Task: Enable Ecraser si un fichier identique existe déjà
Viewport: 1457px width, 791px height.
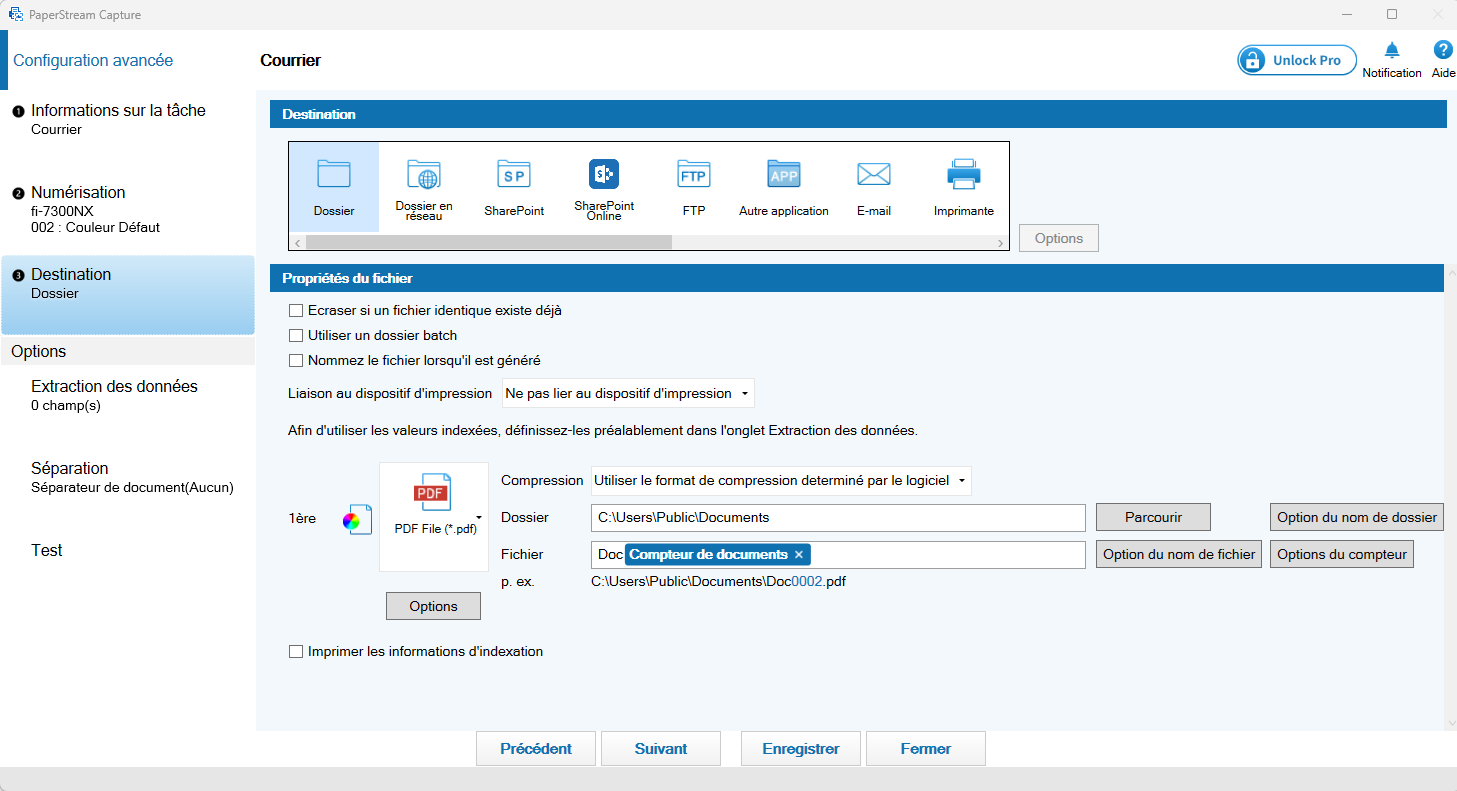Action: (296, 310)
